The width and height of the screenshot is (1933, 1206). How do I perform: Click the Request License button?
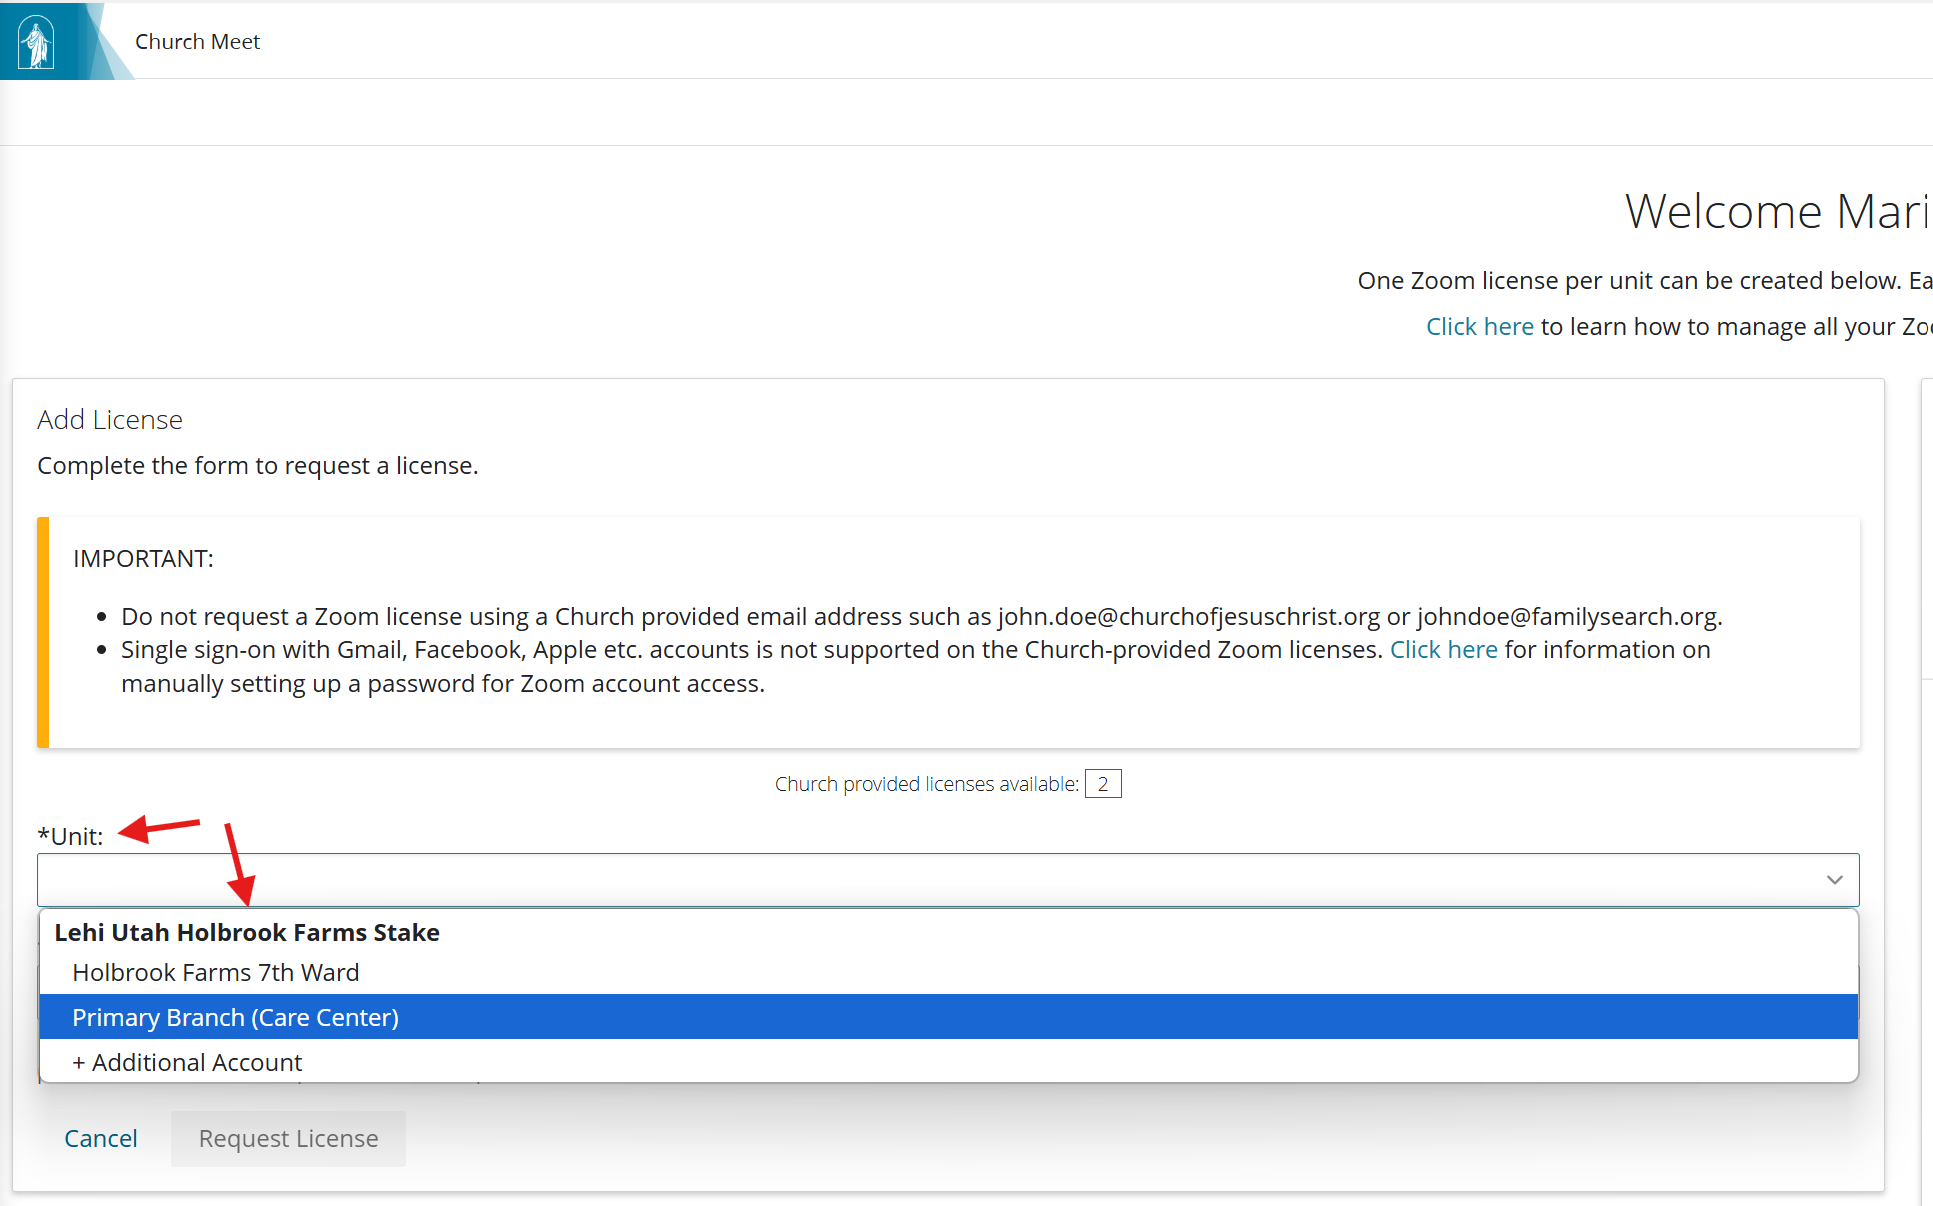[x=288, y=1138]
